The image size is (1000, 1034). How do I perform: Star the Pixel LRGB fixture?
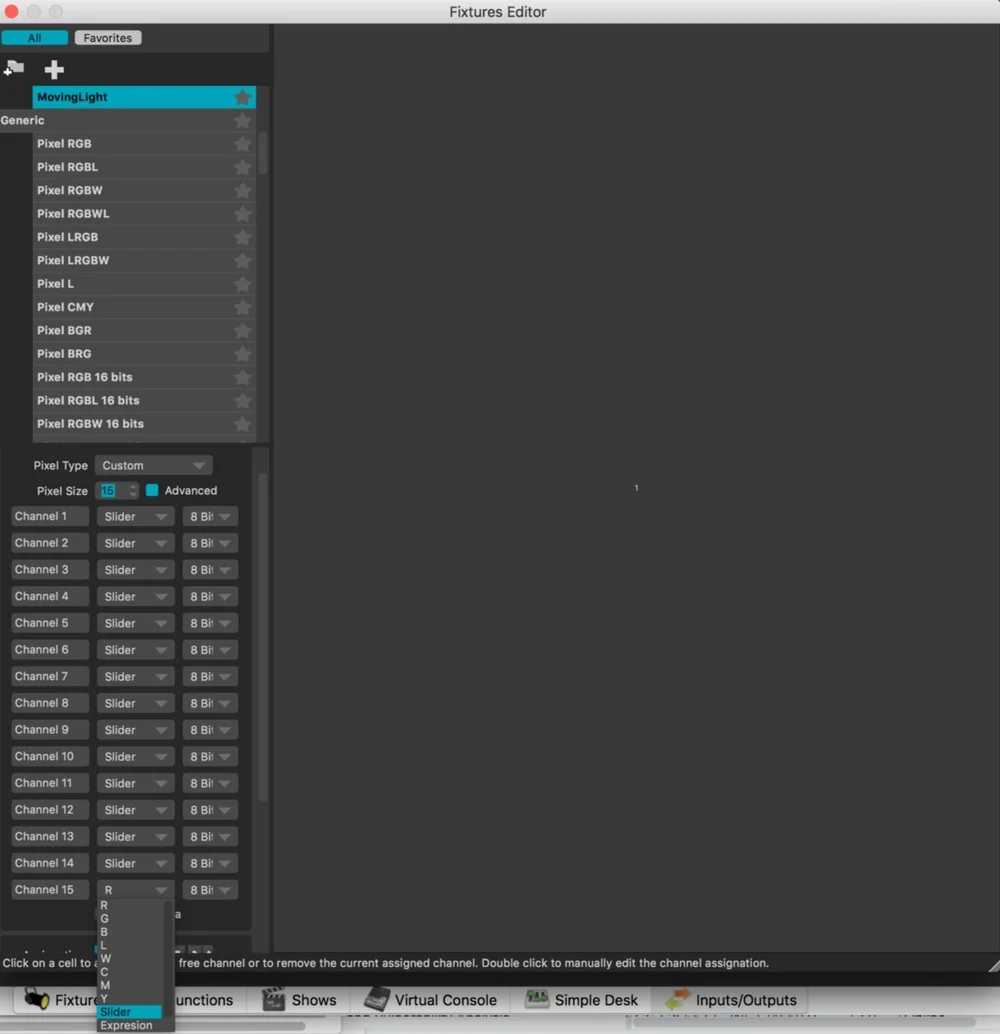[242, 237]
